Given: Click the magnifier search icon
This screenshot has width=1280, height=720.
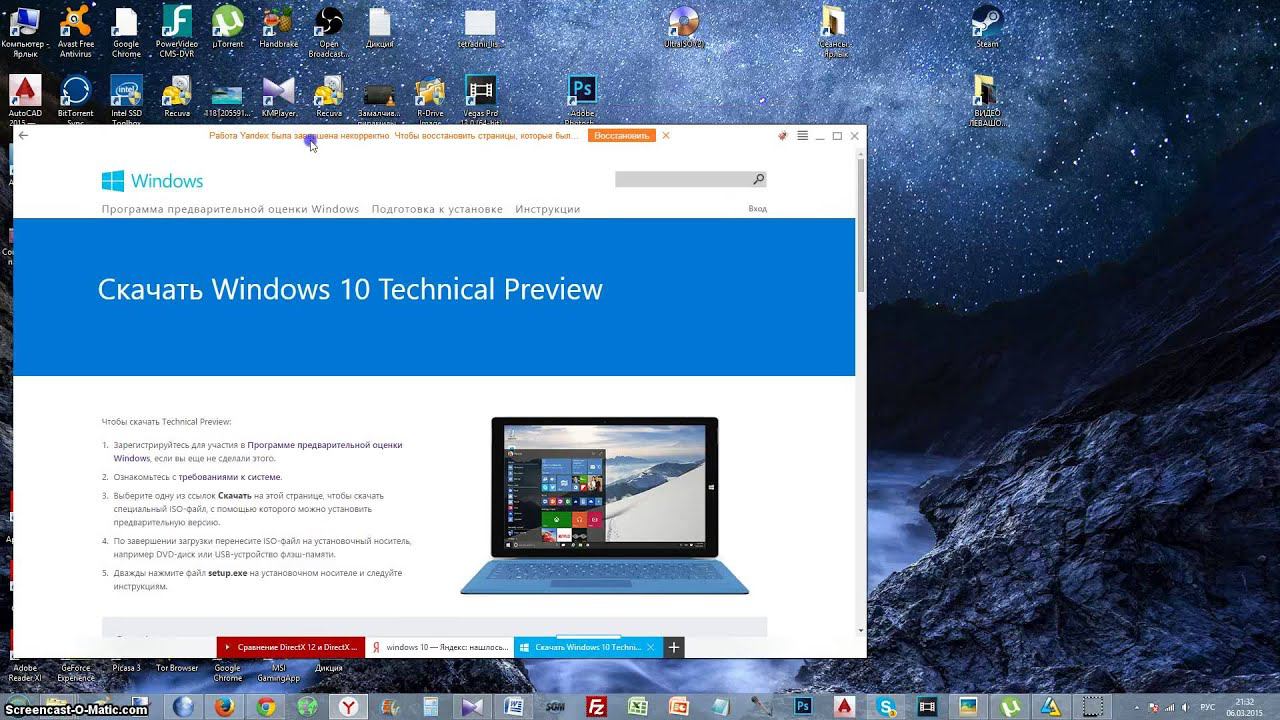Looking at the screenshot, I should 759,179.
